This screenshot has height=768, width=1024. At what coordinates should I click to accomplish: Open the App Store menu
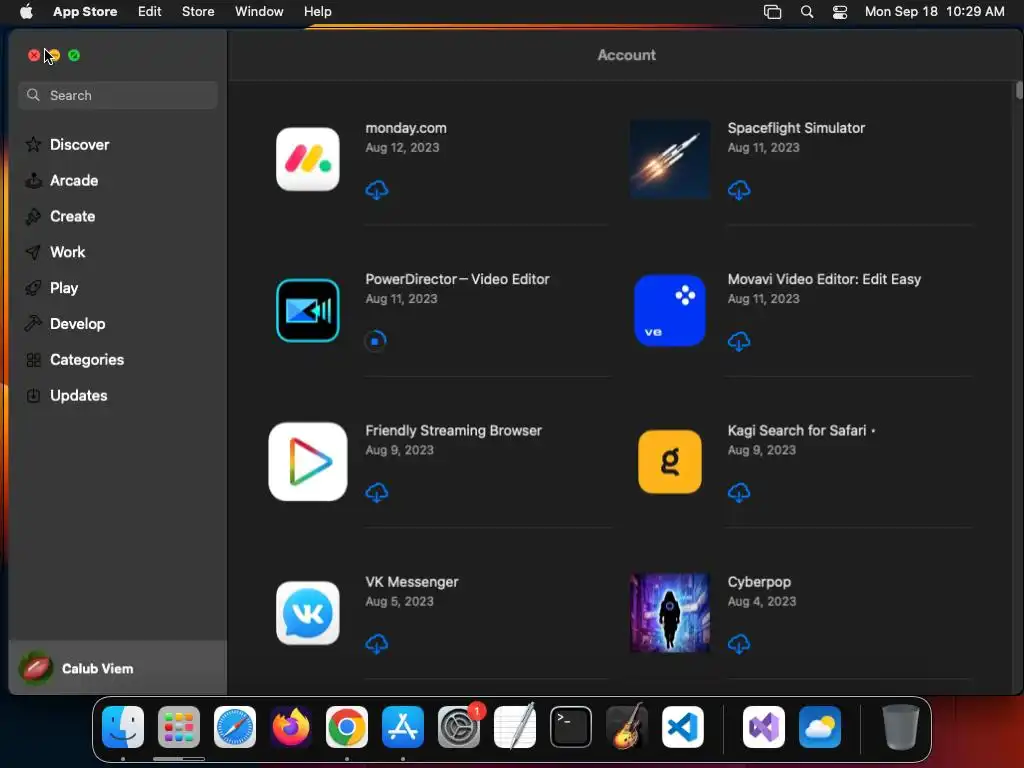(85, 12)
